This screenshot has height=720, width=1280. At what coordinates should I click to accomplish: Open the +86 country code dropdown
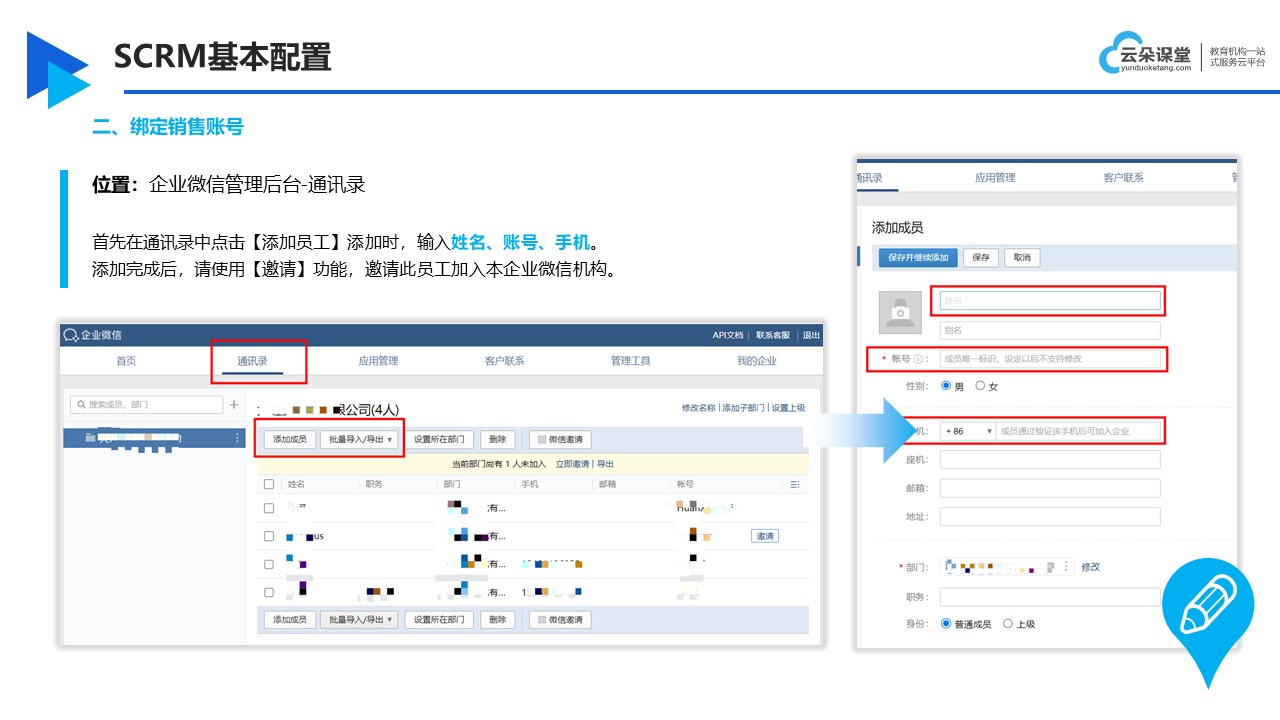968,431
